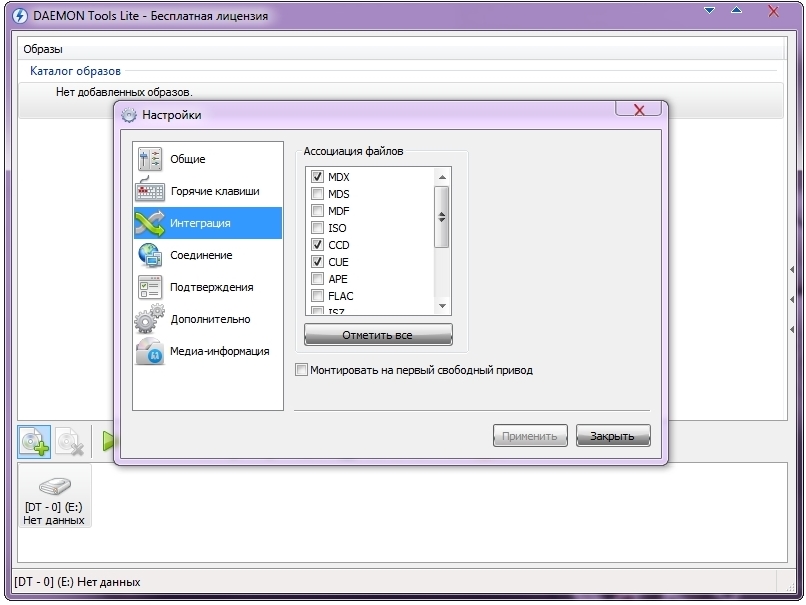
Task: Click the Remove image disc icon
Action: 69,442
